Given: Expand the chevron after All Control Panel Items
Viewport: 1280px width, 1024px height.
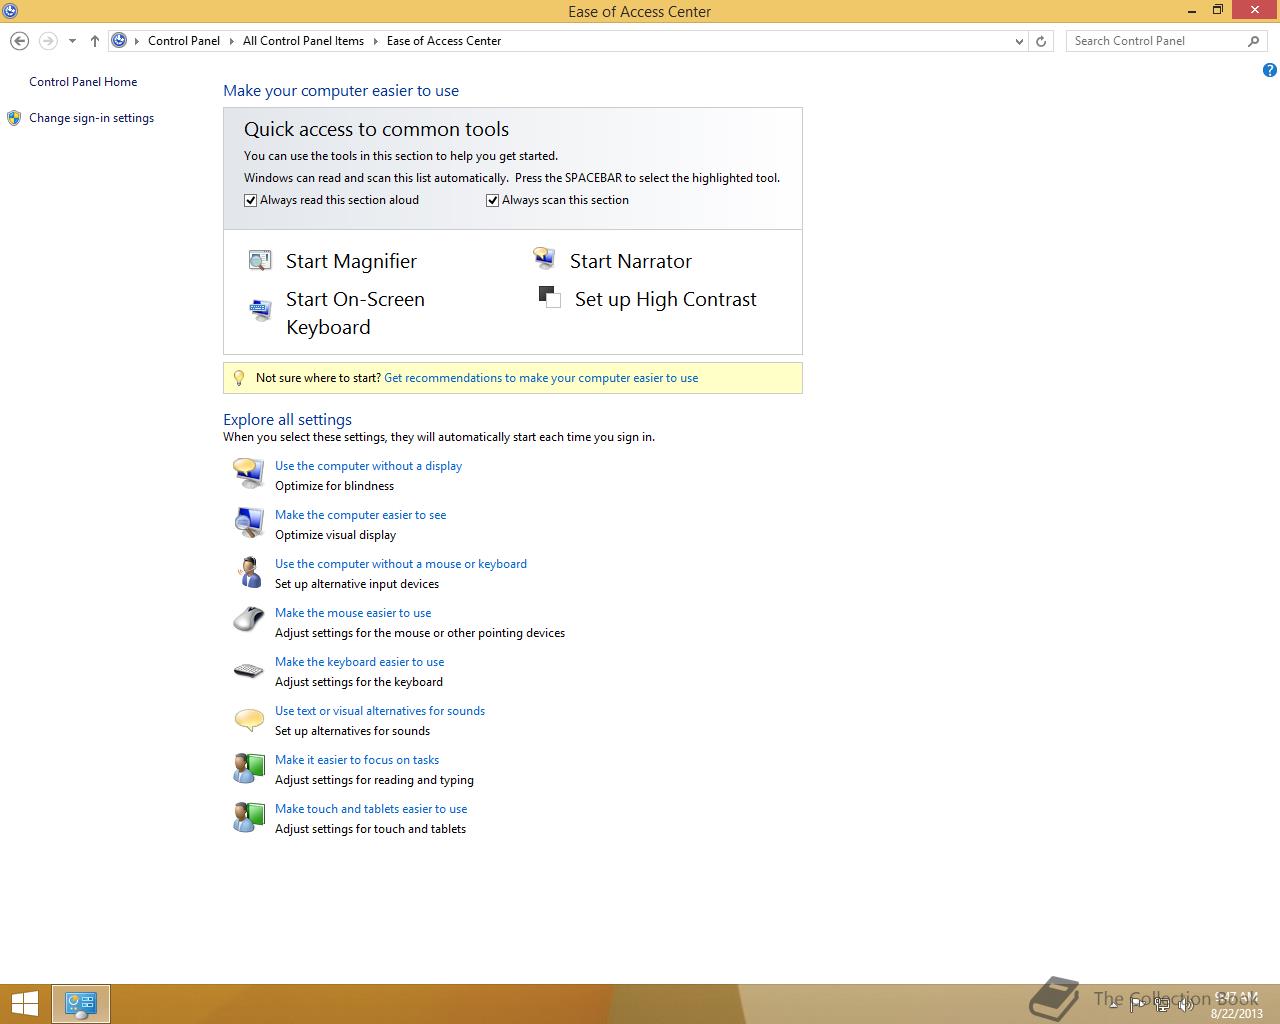Looking at the screenshot, I should tap(375, 41).
